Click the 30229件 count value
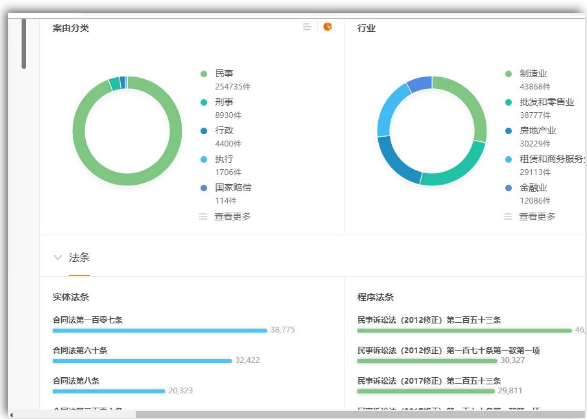The image size is (587, 419). point(535,144)
